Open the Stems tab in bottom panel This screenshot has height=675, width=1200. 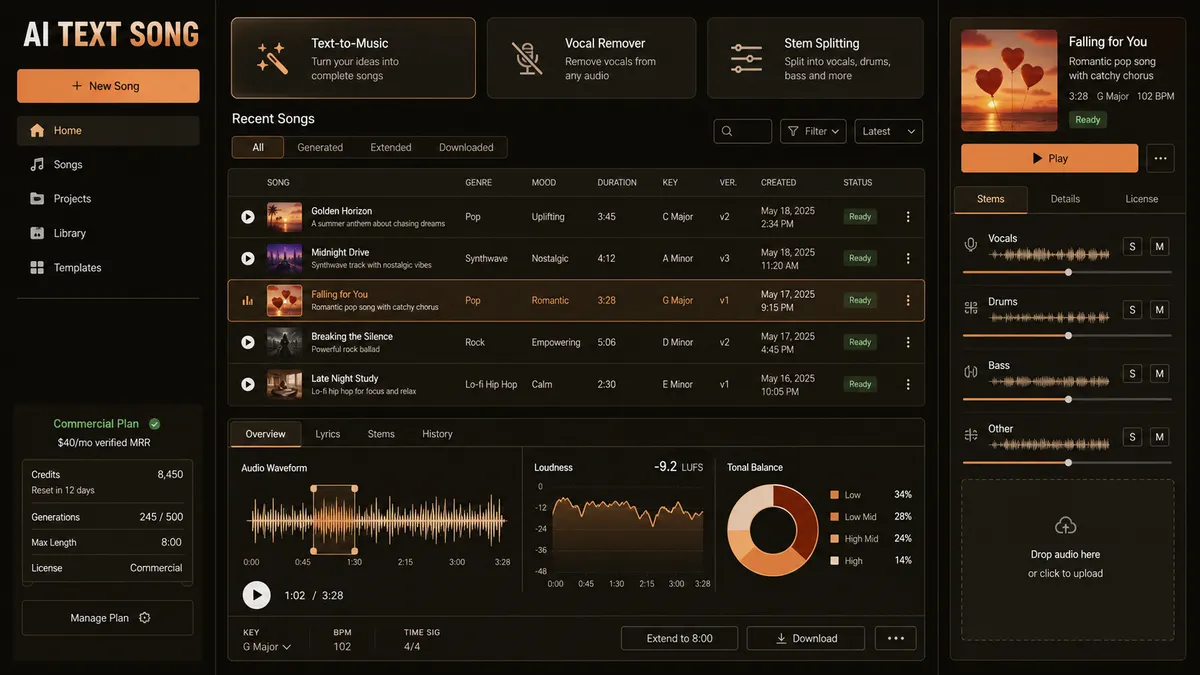(381, 434)
